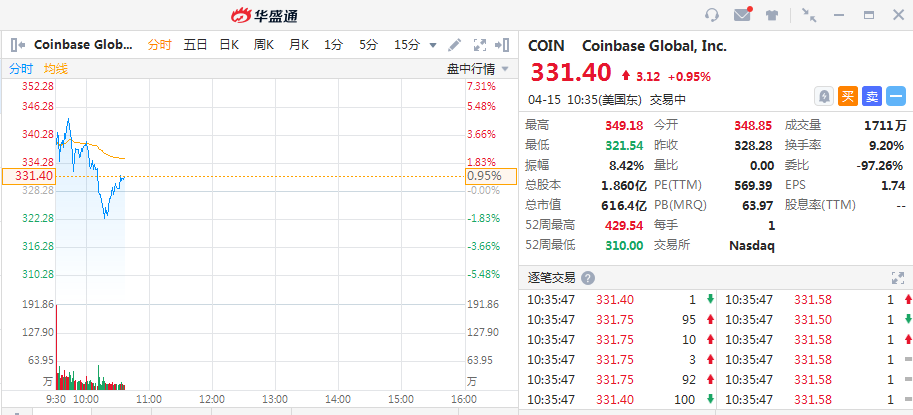Switch to the 五日 chart tab

pos(195,45)
